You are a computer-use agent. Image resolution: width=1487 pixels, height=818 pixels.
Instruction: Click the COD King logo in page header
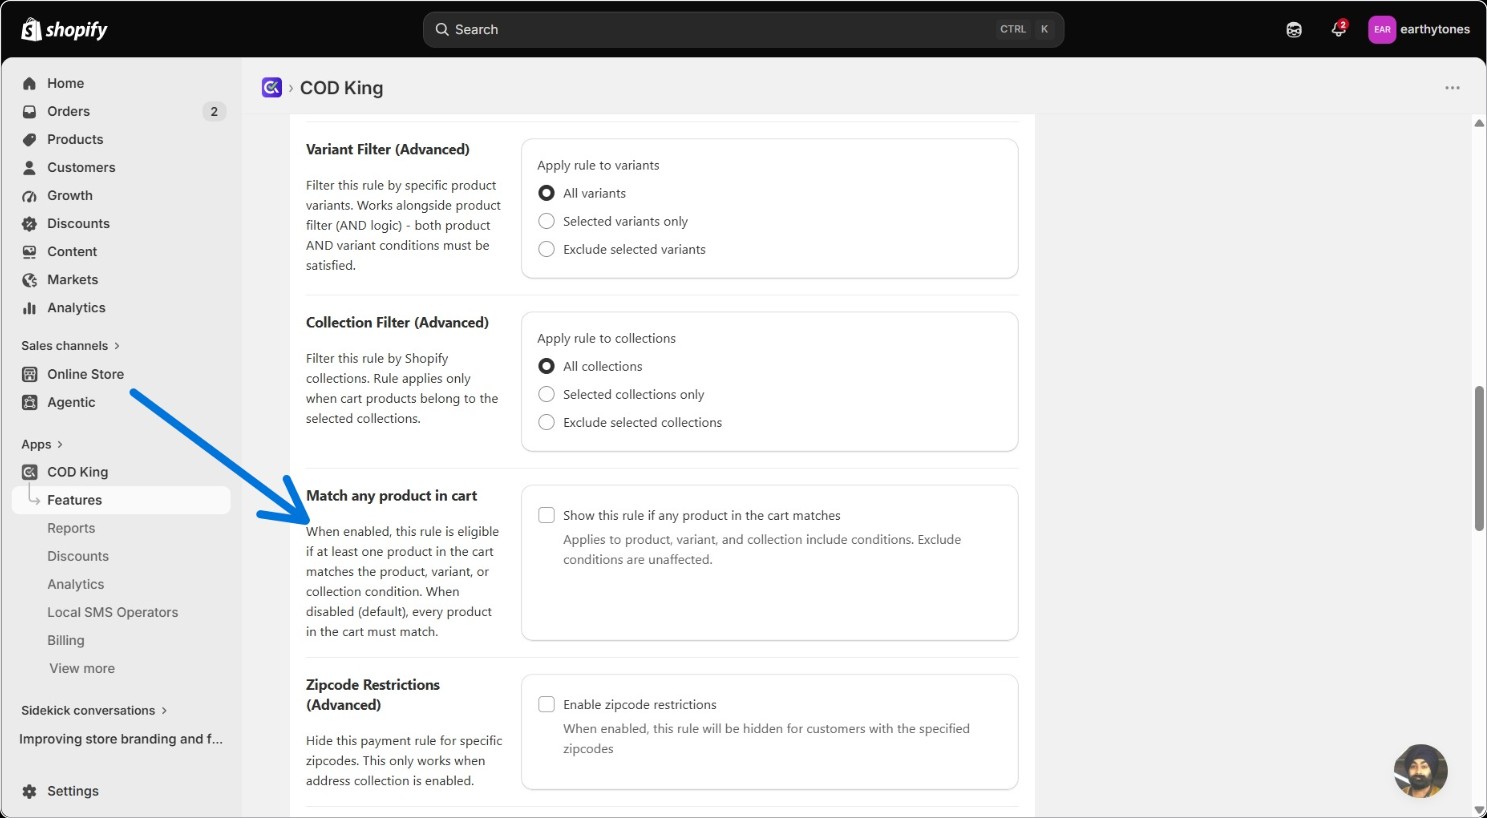(271, 88)
